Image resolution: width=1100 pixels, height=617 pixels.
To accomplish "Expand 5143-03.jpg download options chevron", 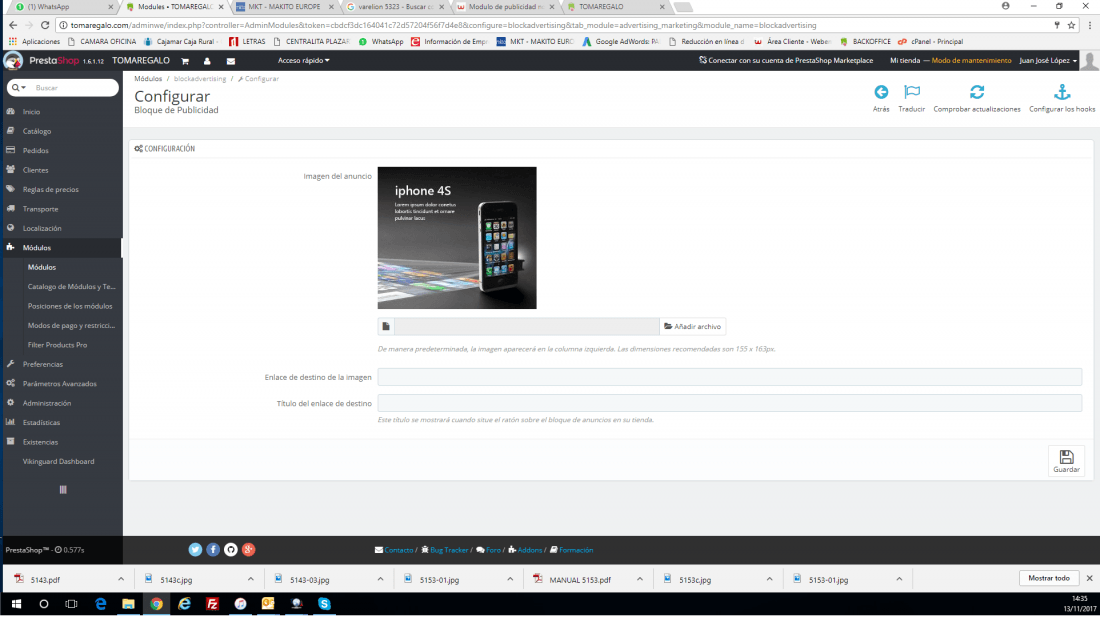I will [380, 579].
